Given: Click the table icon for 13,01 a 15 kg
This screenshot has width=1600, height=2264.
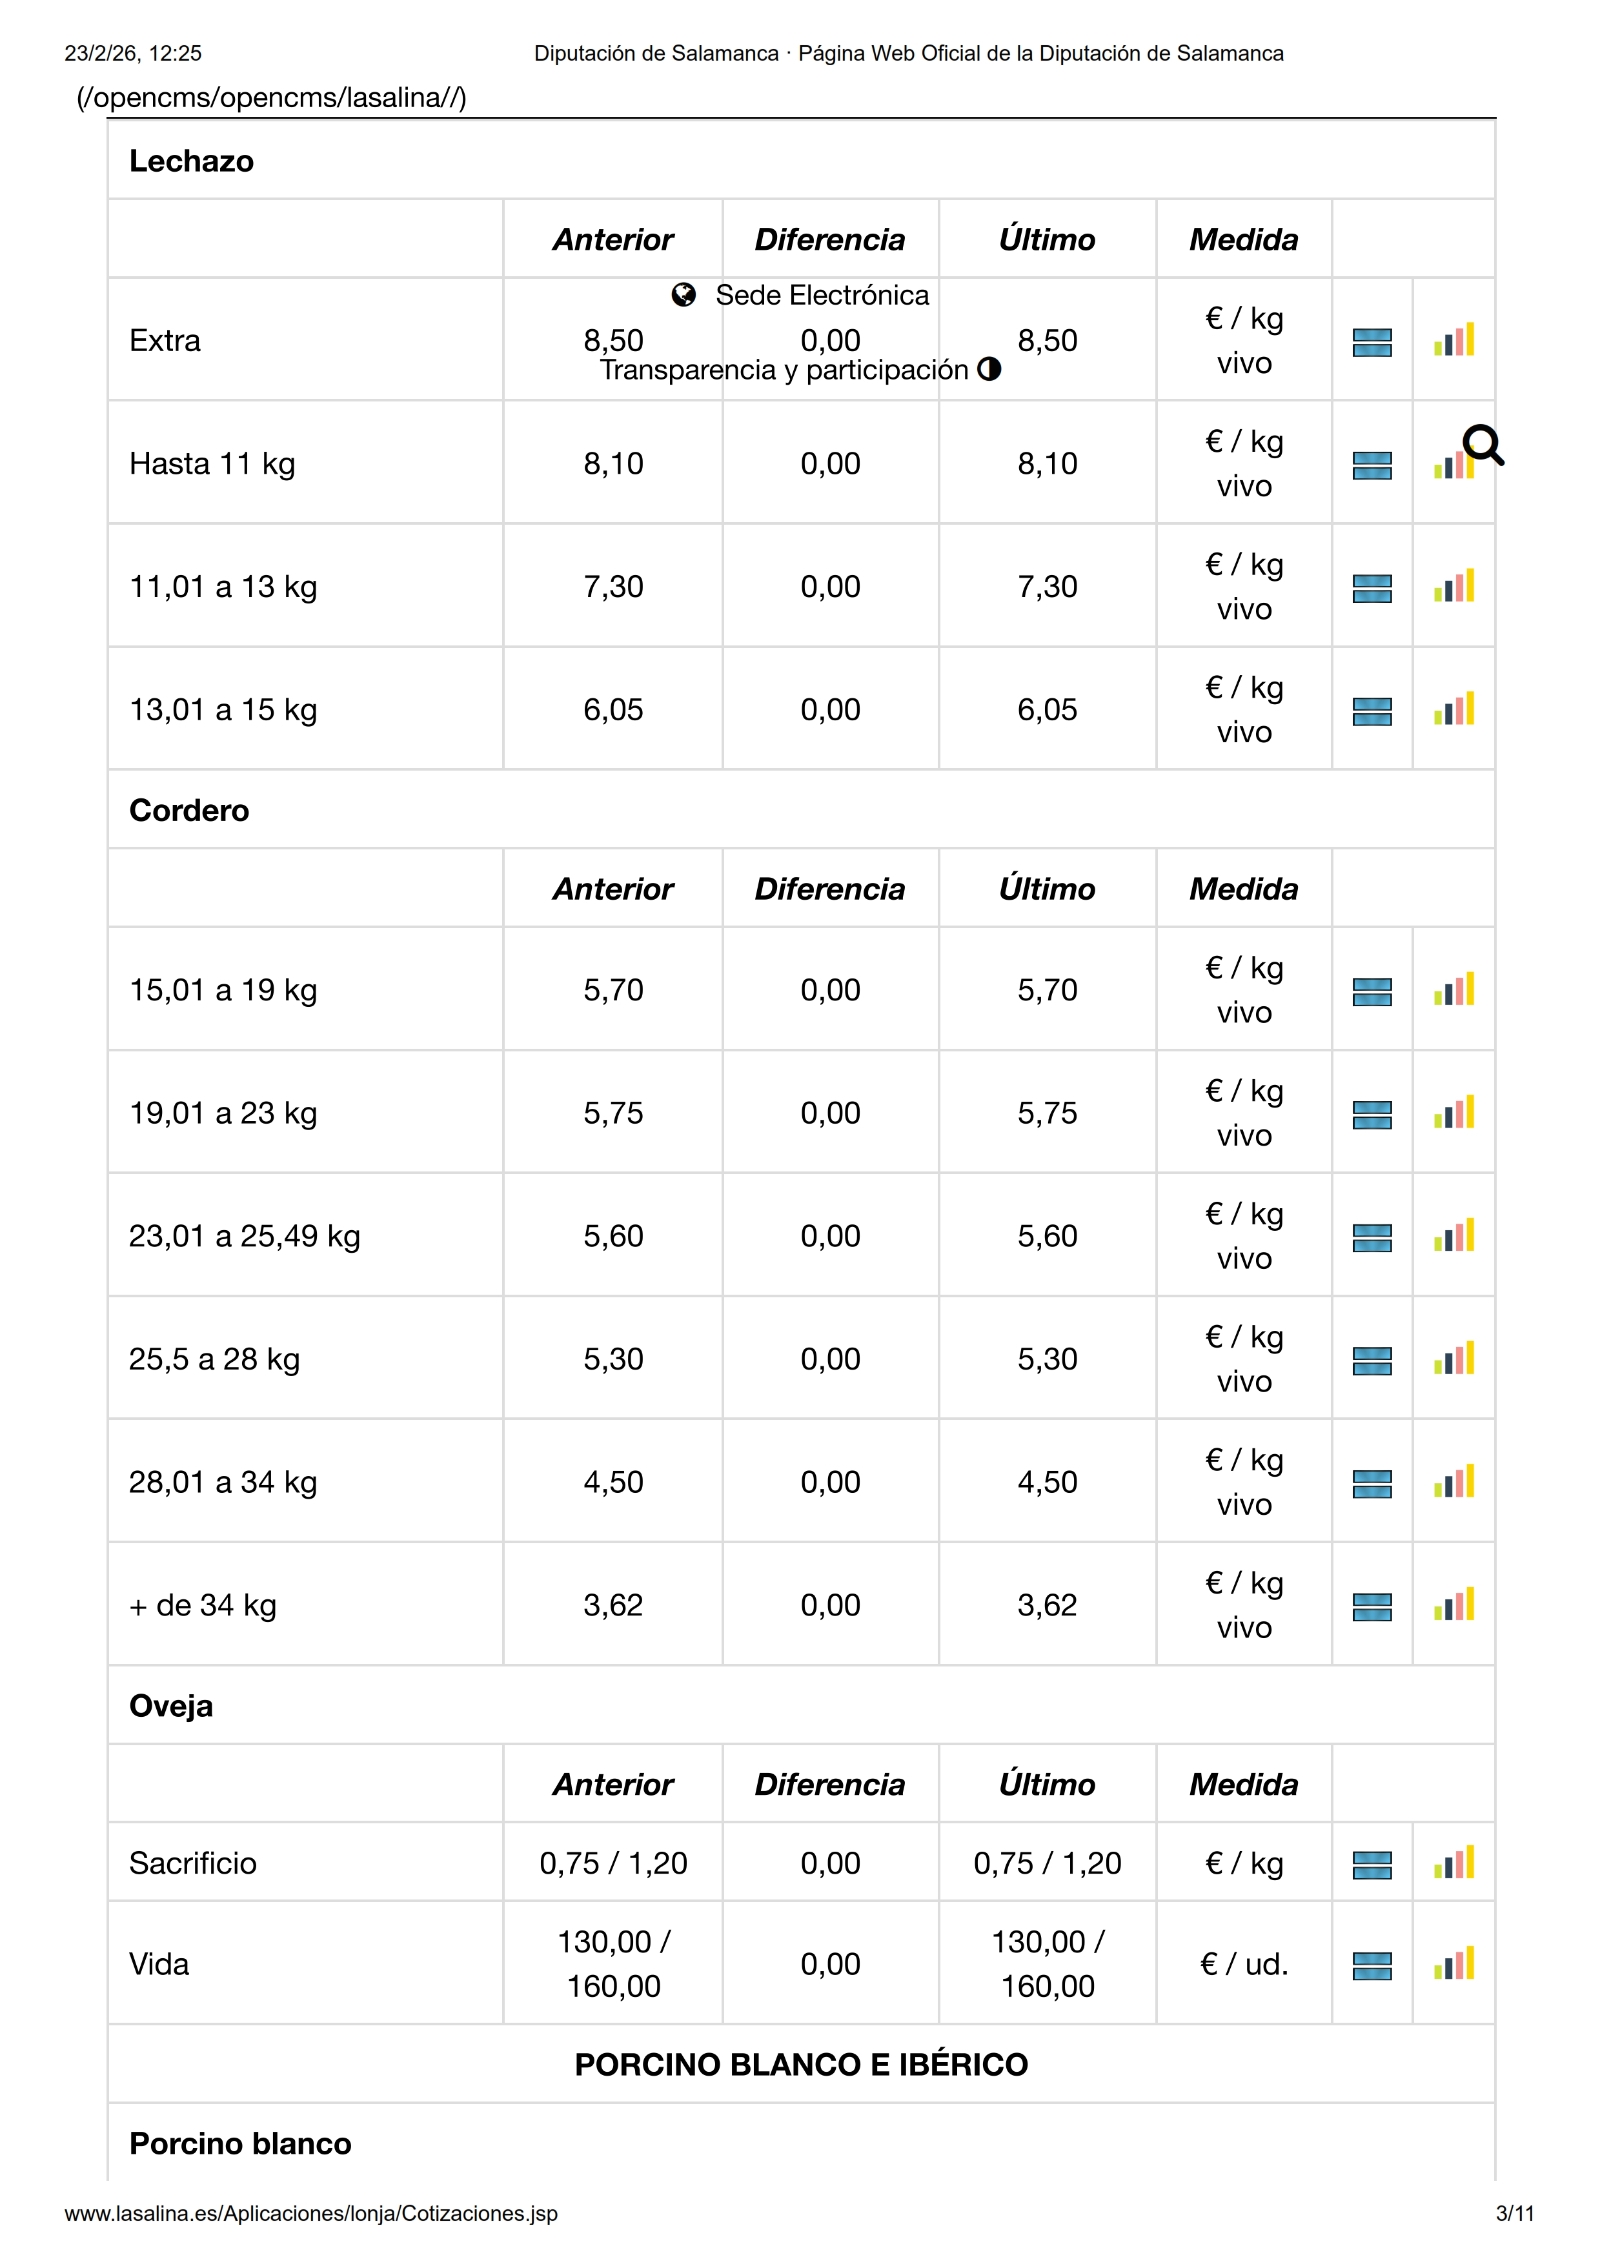Looking at the screenshot, I should click(1371, 711).
